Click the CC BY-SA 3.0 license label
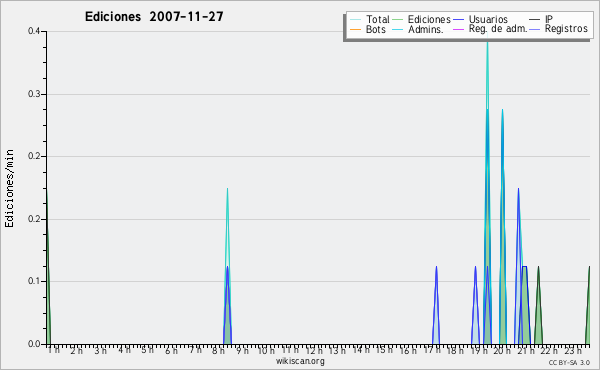Screen dimensions: 600x370 (x=569, y=363)
